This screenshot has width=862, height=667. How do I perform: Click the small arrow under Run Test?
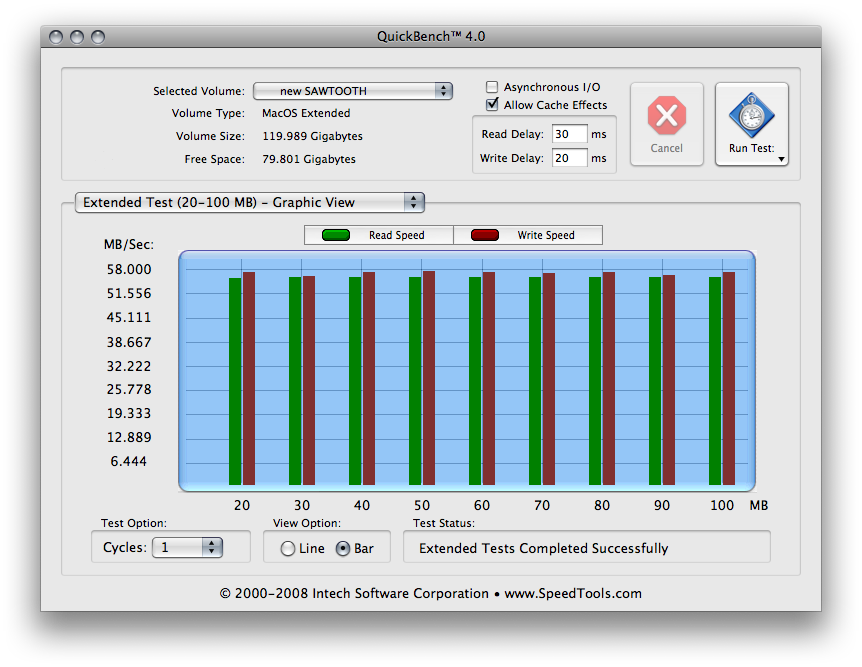(781, 159)
